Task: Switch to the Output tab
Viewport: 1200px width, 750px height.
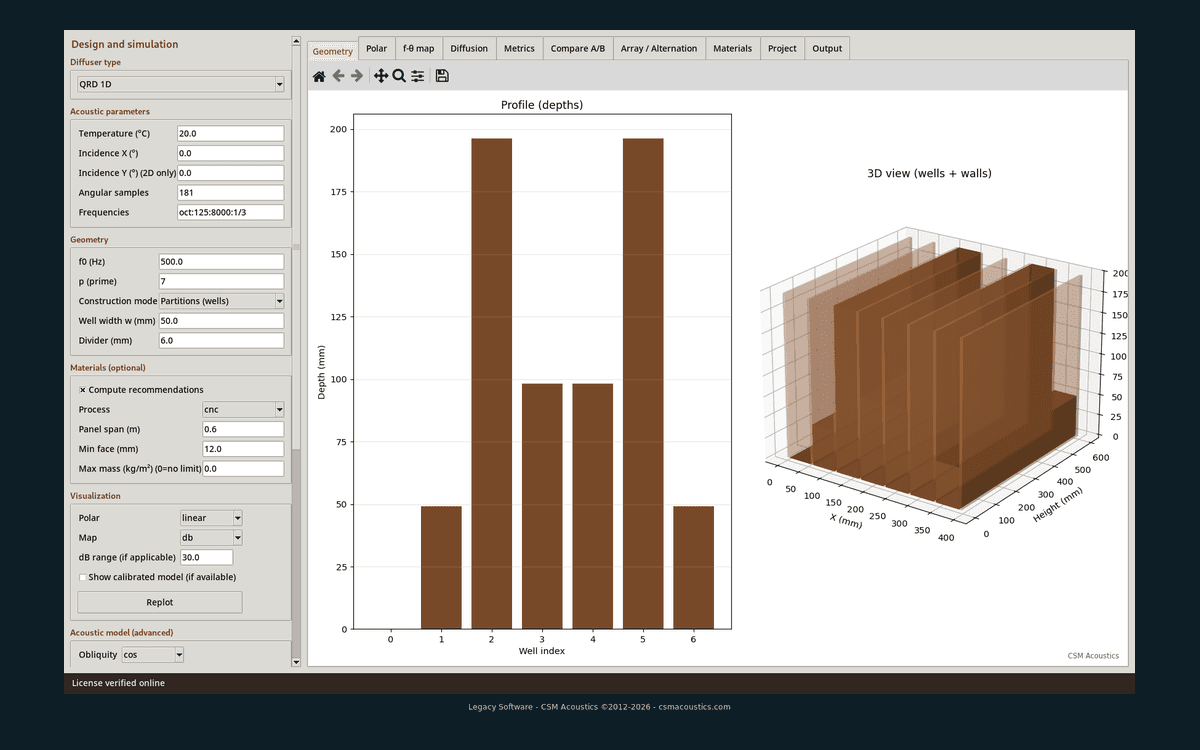Action: pyautogui.click(x=827, y=48)
